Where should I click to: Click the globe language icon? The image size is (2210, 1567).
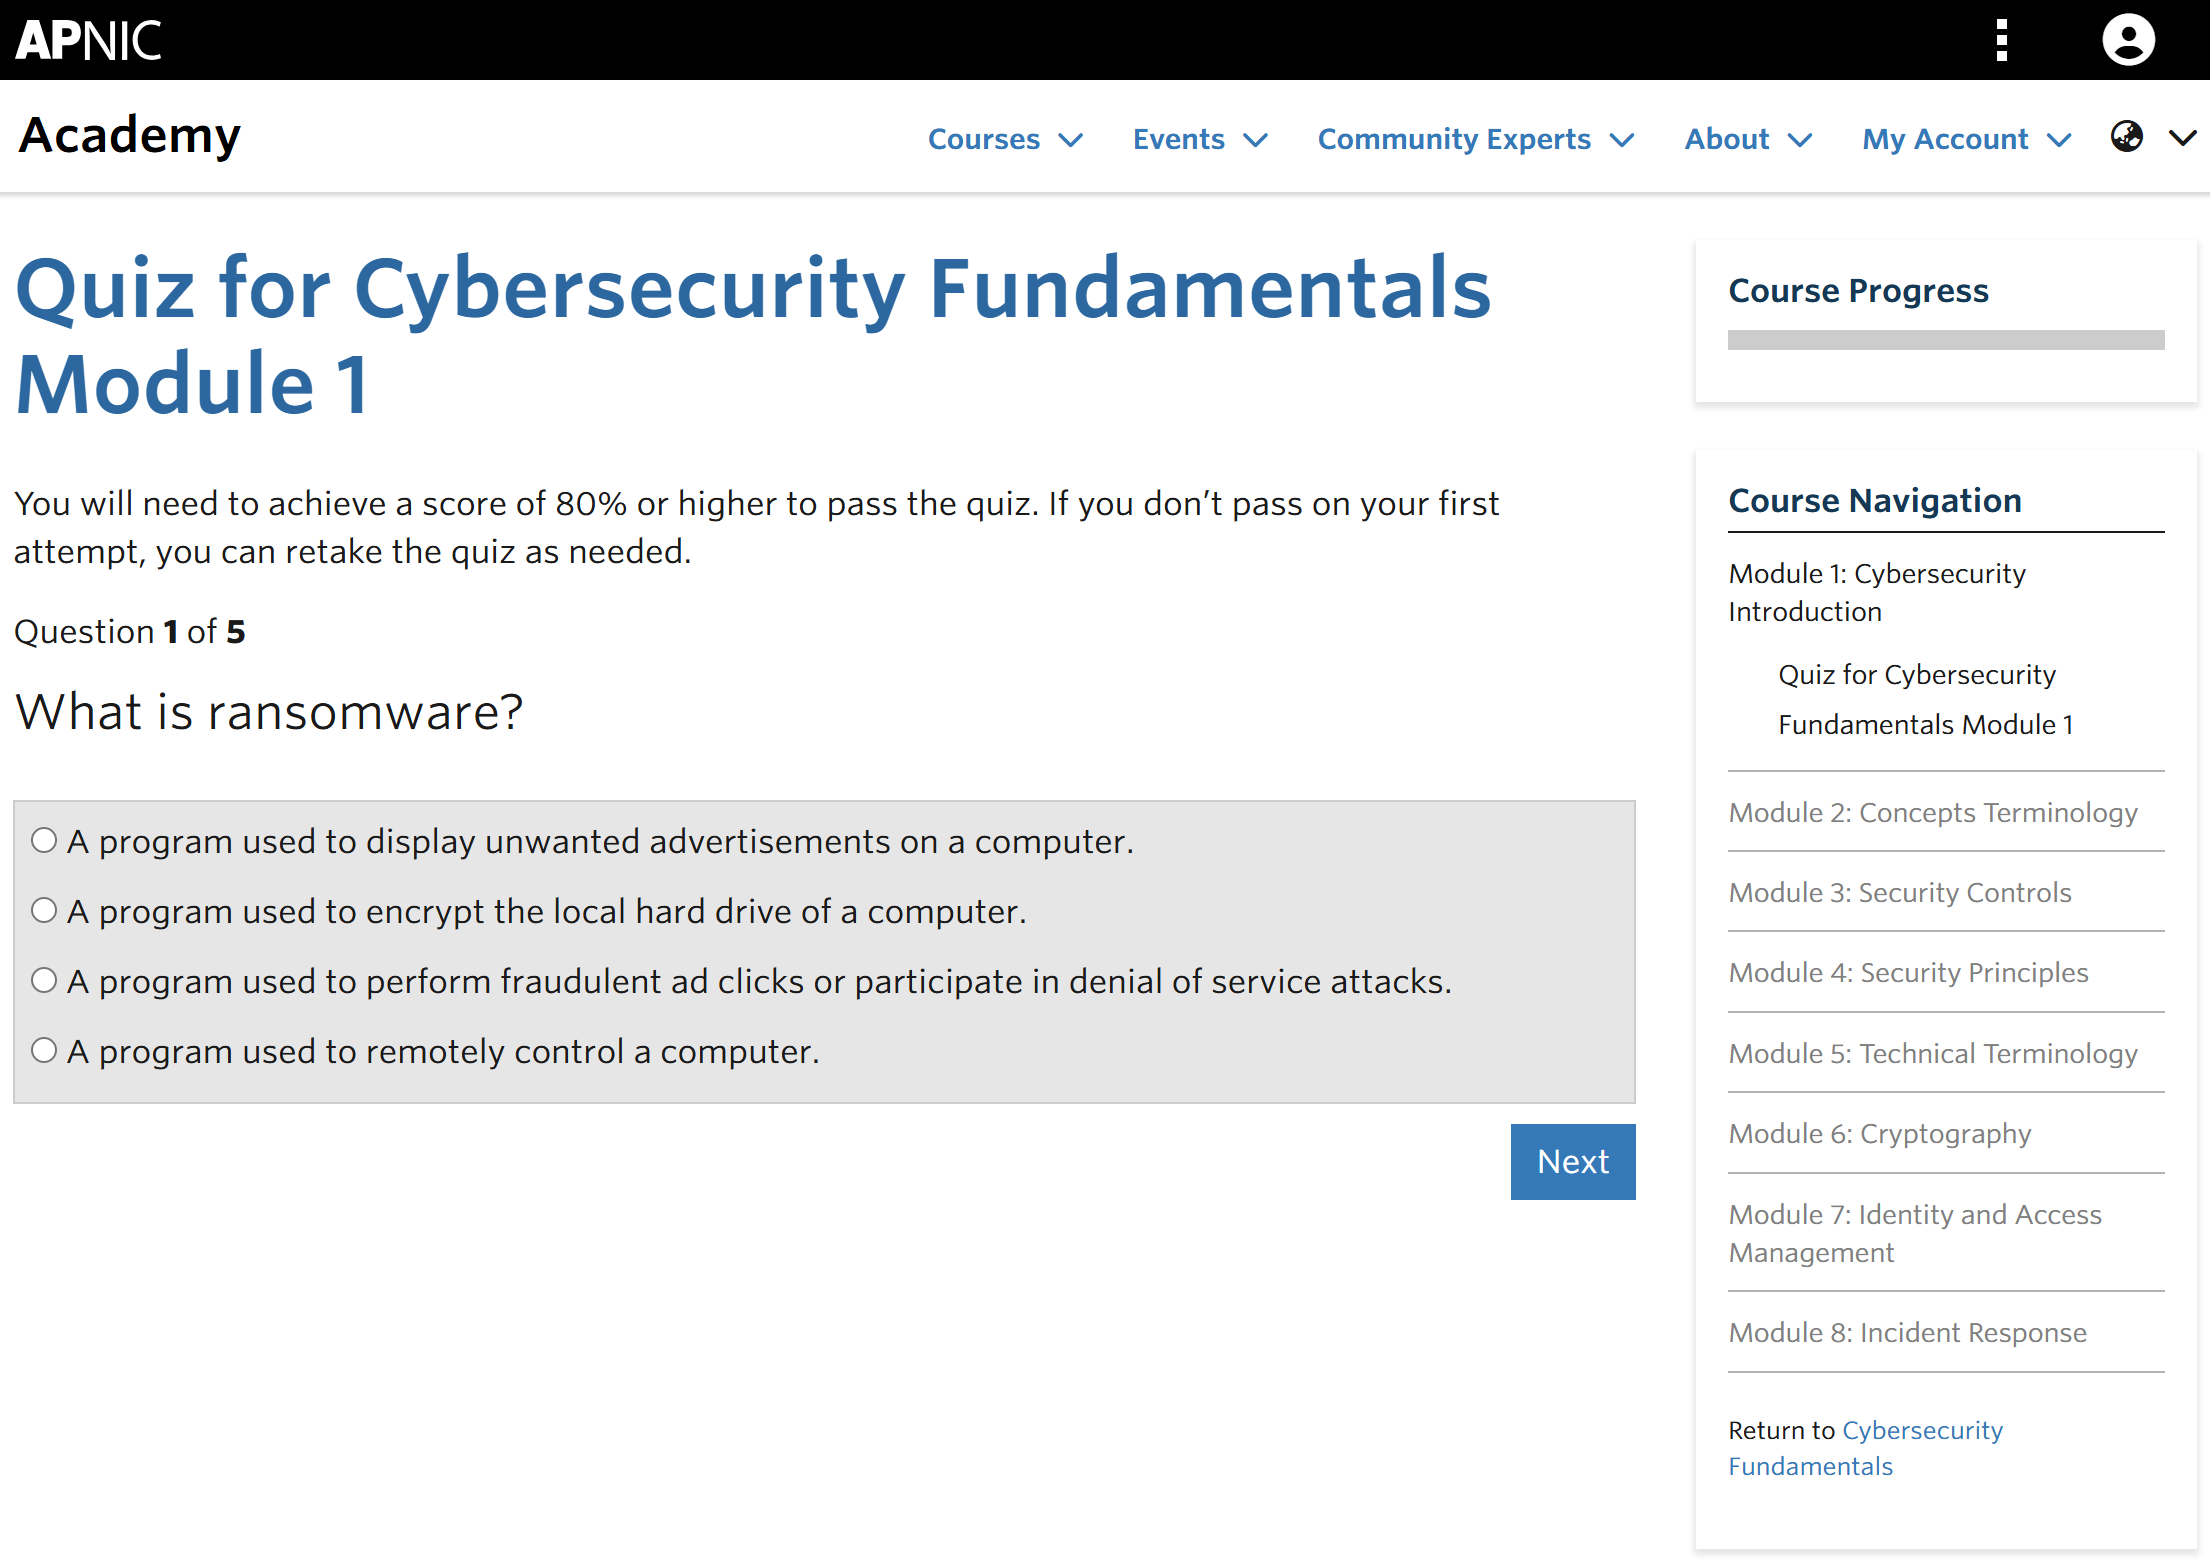click(x=2126, y=137)
